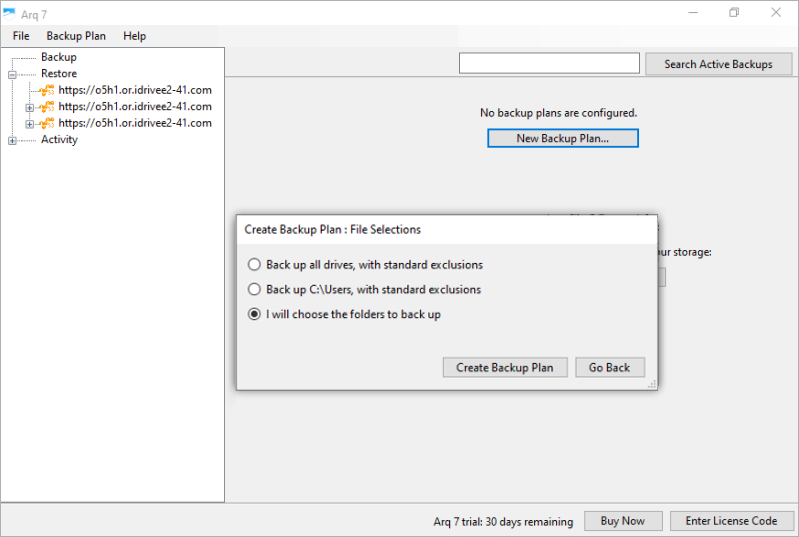Open the Backup Plan menu
799x537 pixels.
(x=76, y=36)
